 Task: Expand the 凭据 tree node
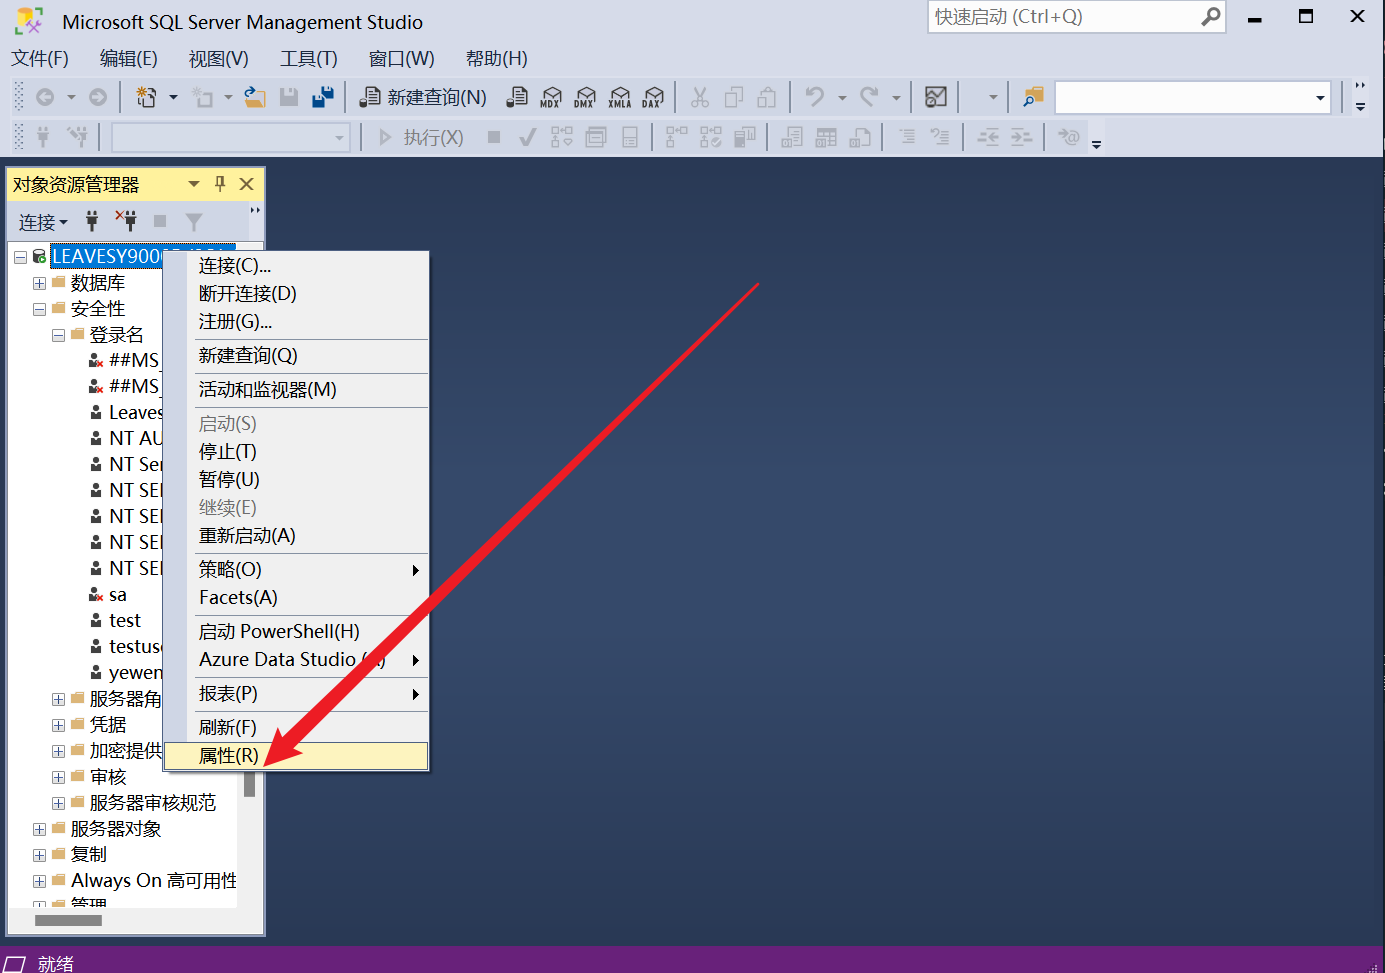pos(58,725)
